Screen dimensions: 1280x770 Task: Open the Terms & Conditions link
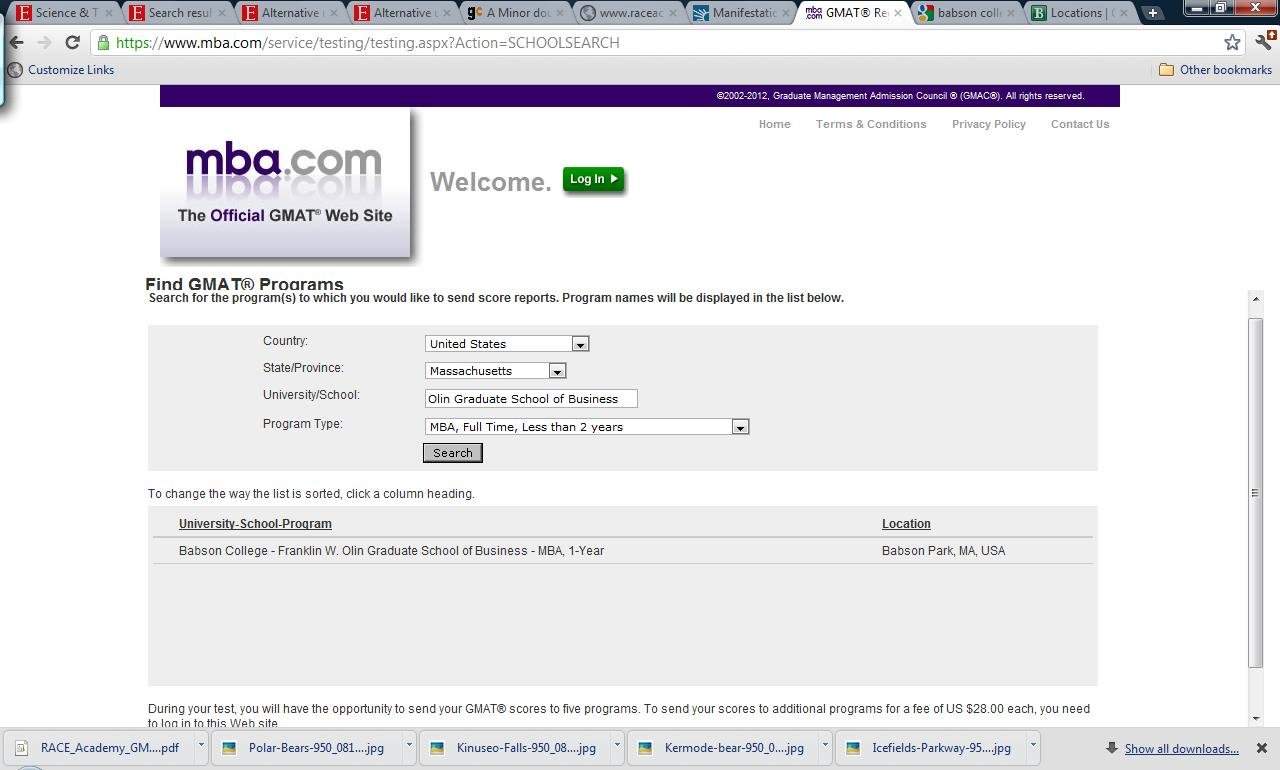click(871, 124)
